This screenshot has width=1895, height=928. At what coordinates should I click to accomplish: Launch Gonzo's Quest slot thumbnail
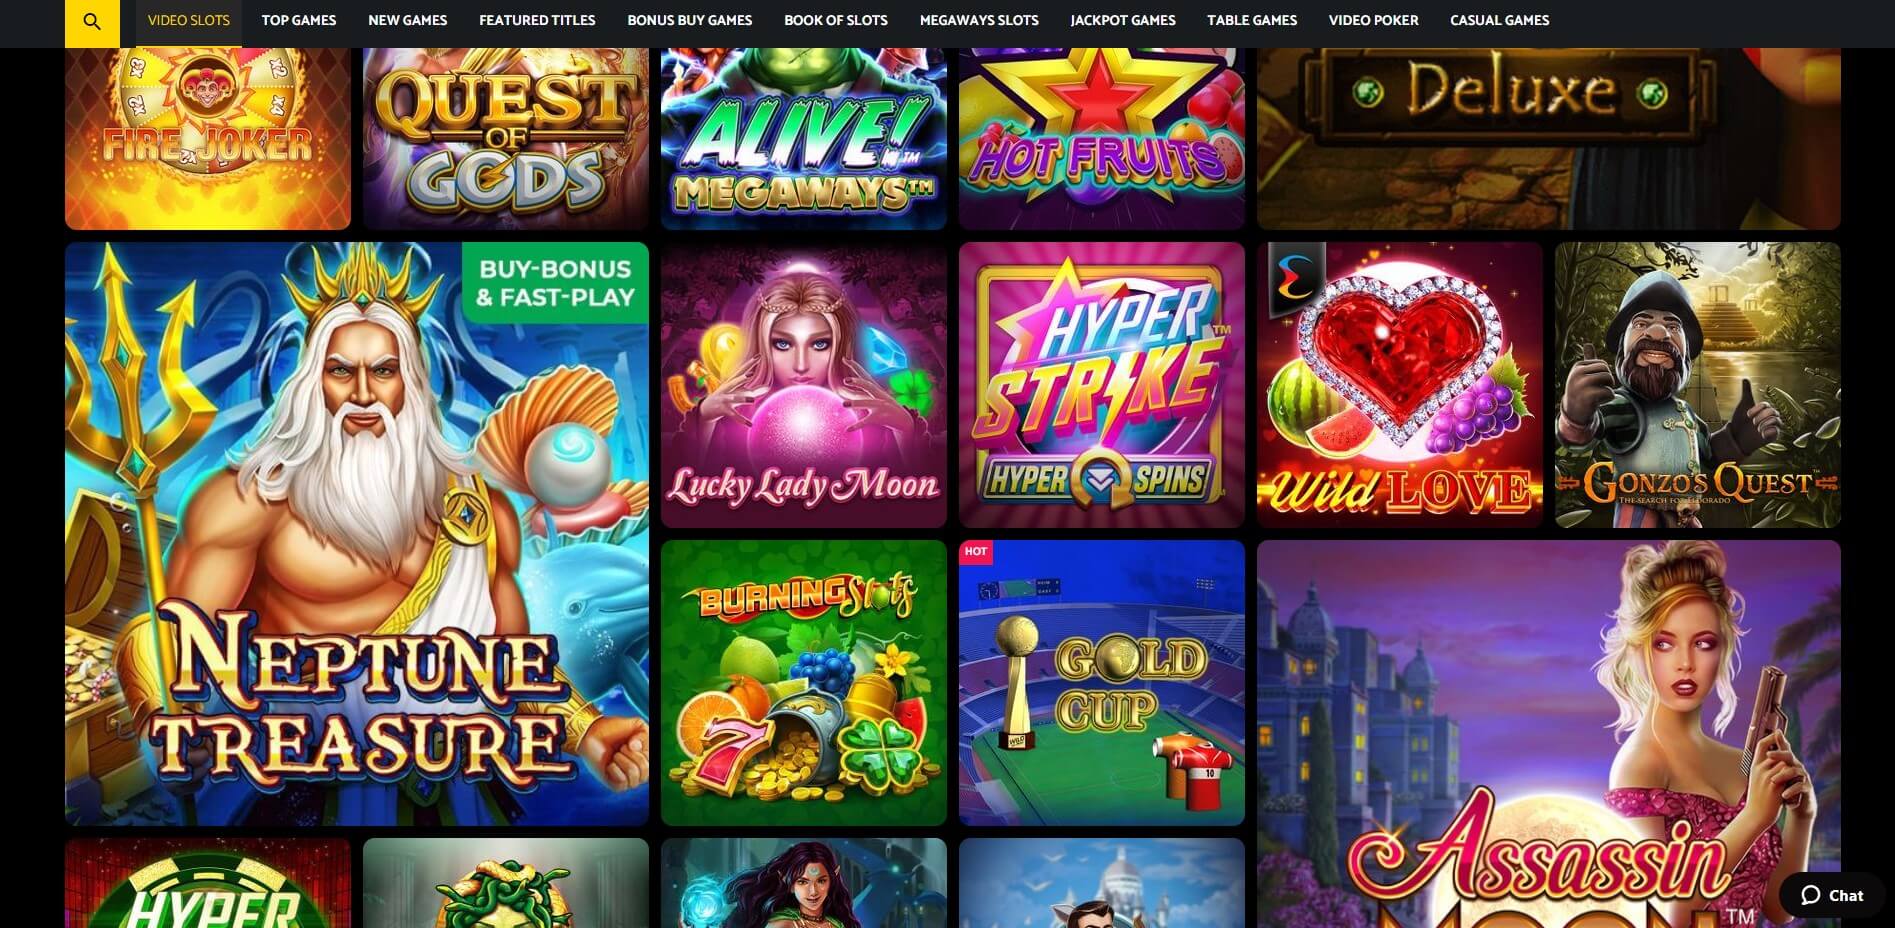1698,385
